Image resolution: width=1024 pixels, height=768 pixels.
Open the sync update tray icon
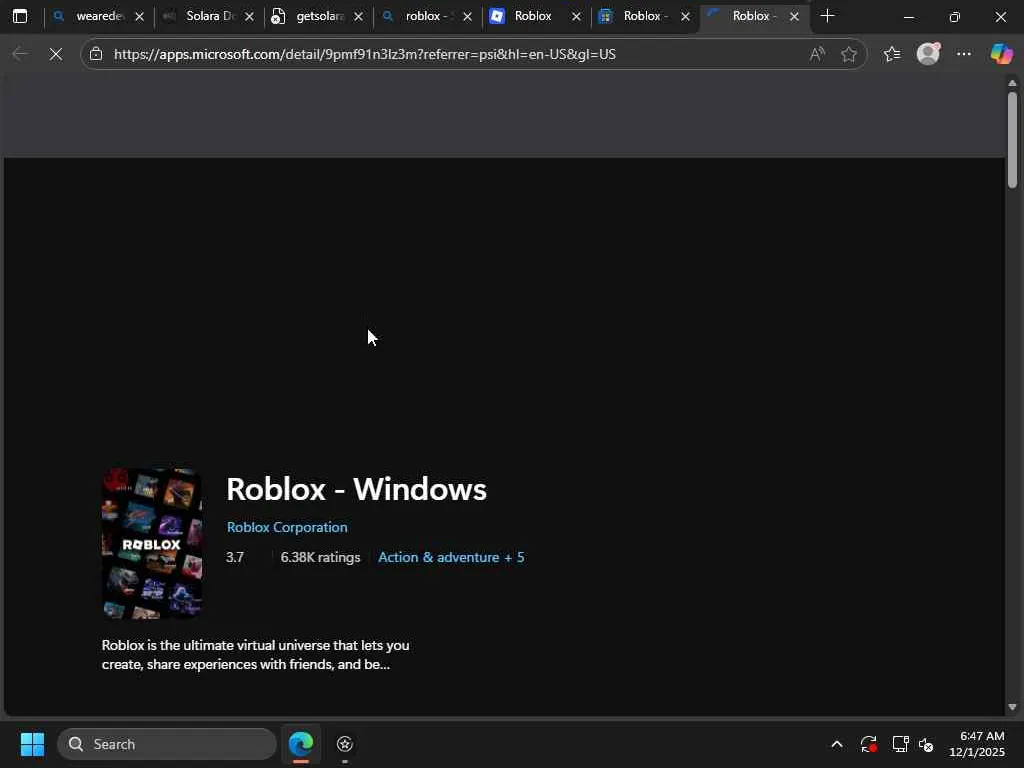point(869,744)
